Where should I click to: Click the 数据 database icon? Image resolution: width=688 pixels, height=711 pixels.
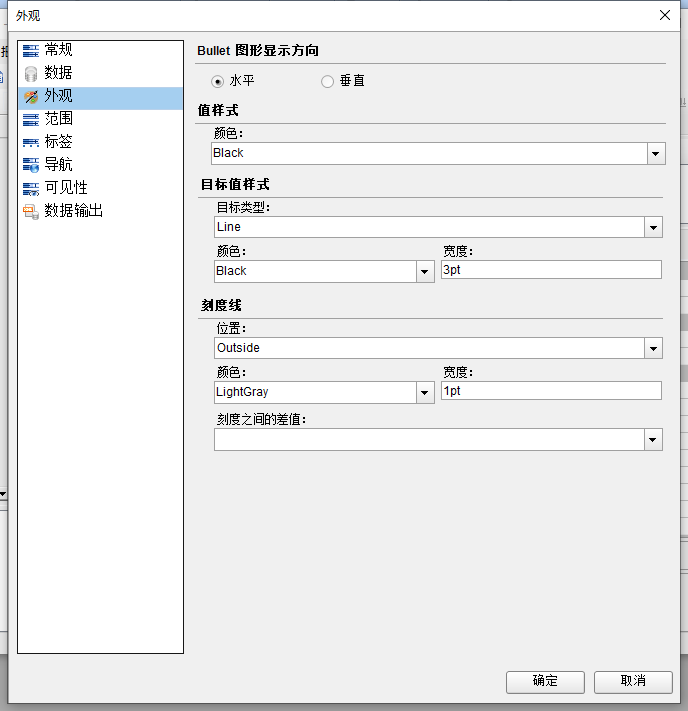pyautogui.click(x=31, y=73)
